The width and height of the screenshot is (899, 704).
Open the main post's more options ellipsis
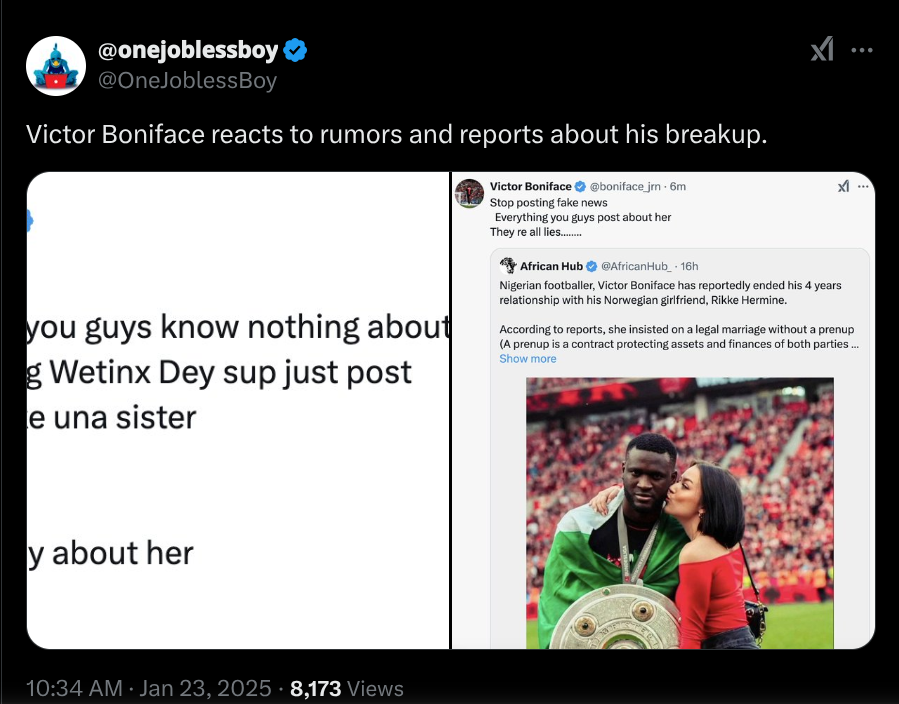tap(861, 50)
